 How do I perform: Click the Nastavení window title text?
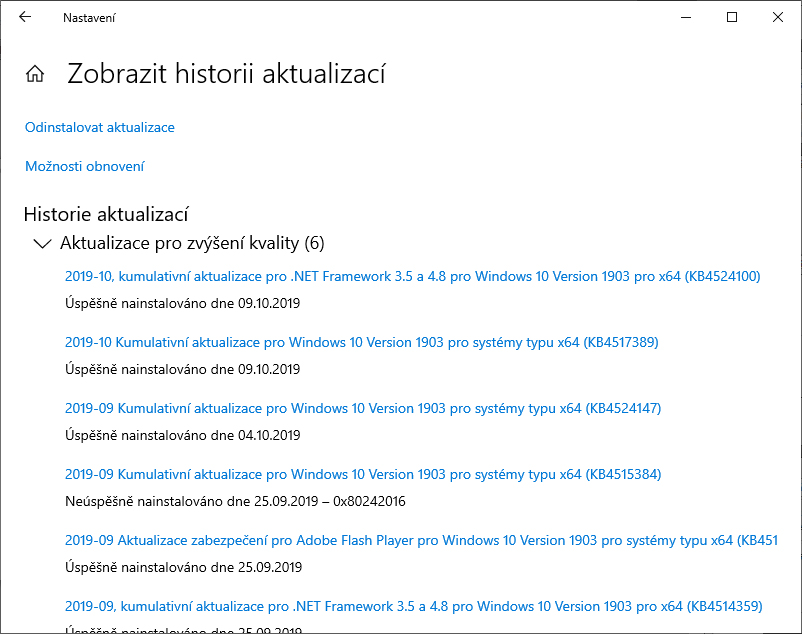[x=88, y=17]
